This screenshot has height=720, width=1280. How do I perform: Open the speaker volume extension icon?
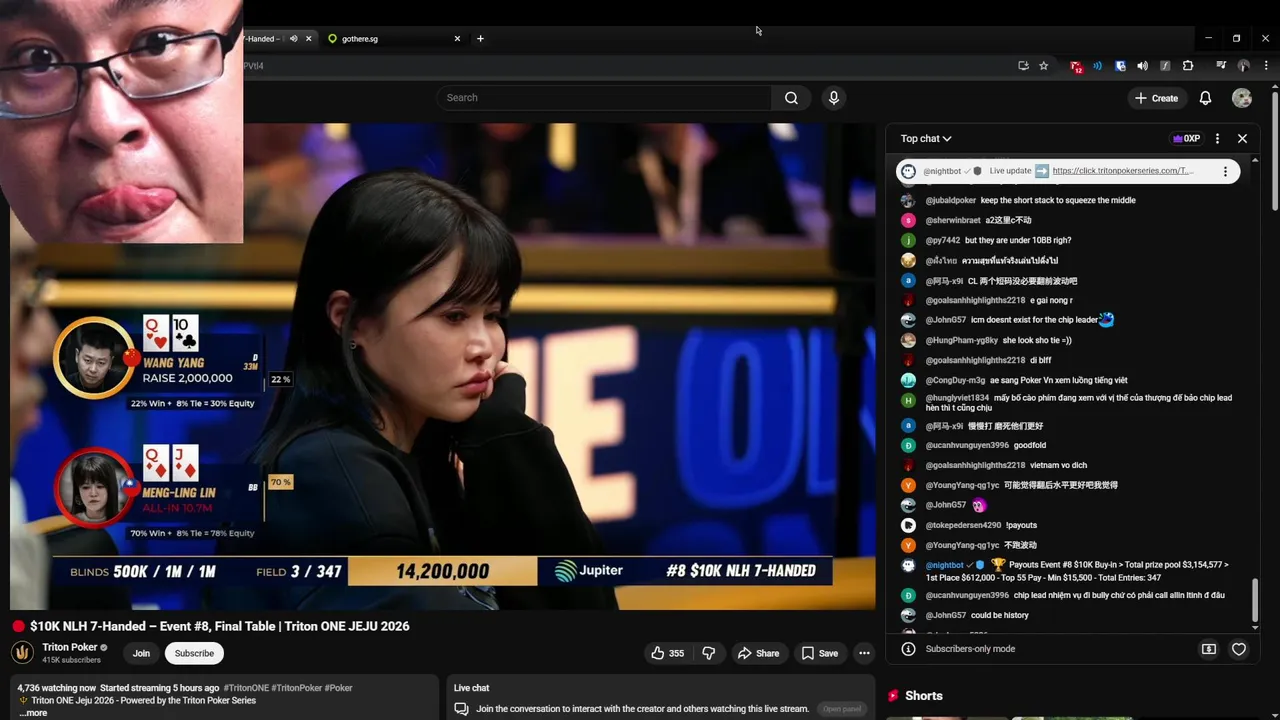1142,66
